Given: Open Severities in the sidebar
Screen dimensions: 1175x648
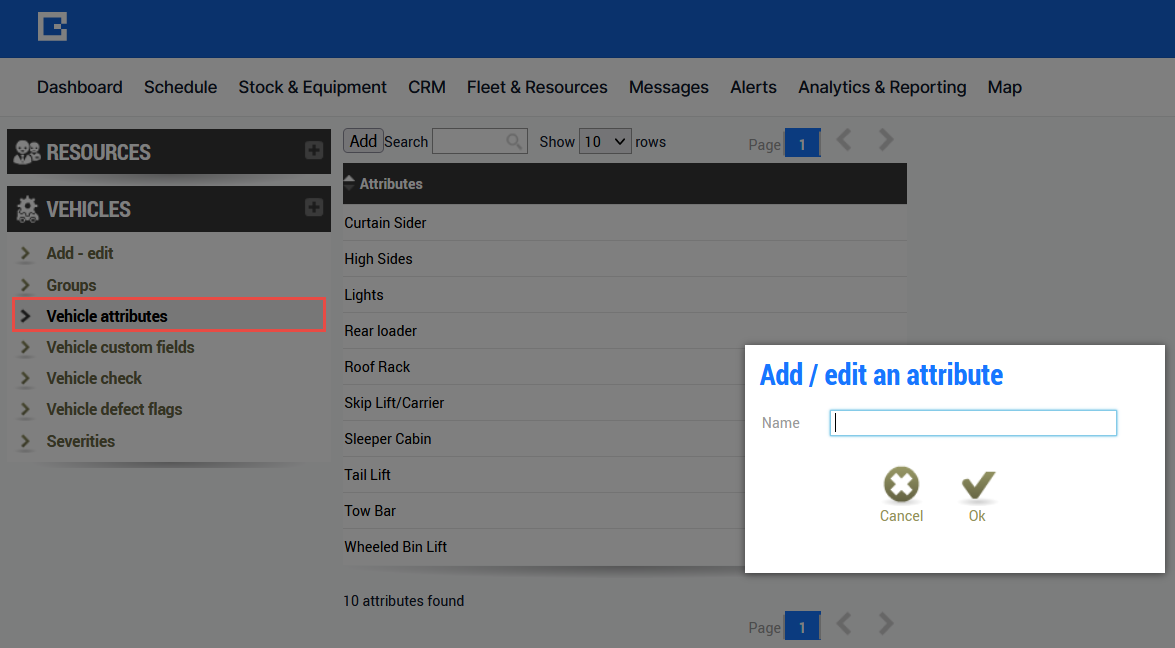Looking at the screenshot, I should [x=80, y=441].
